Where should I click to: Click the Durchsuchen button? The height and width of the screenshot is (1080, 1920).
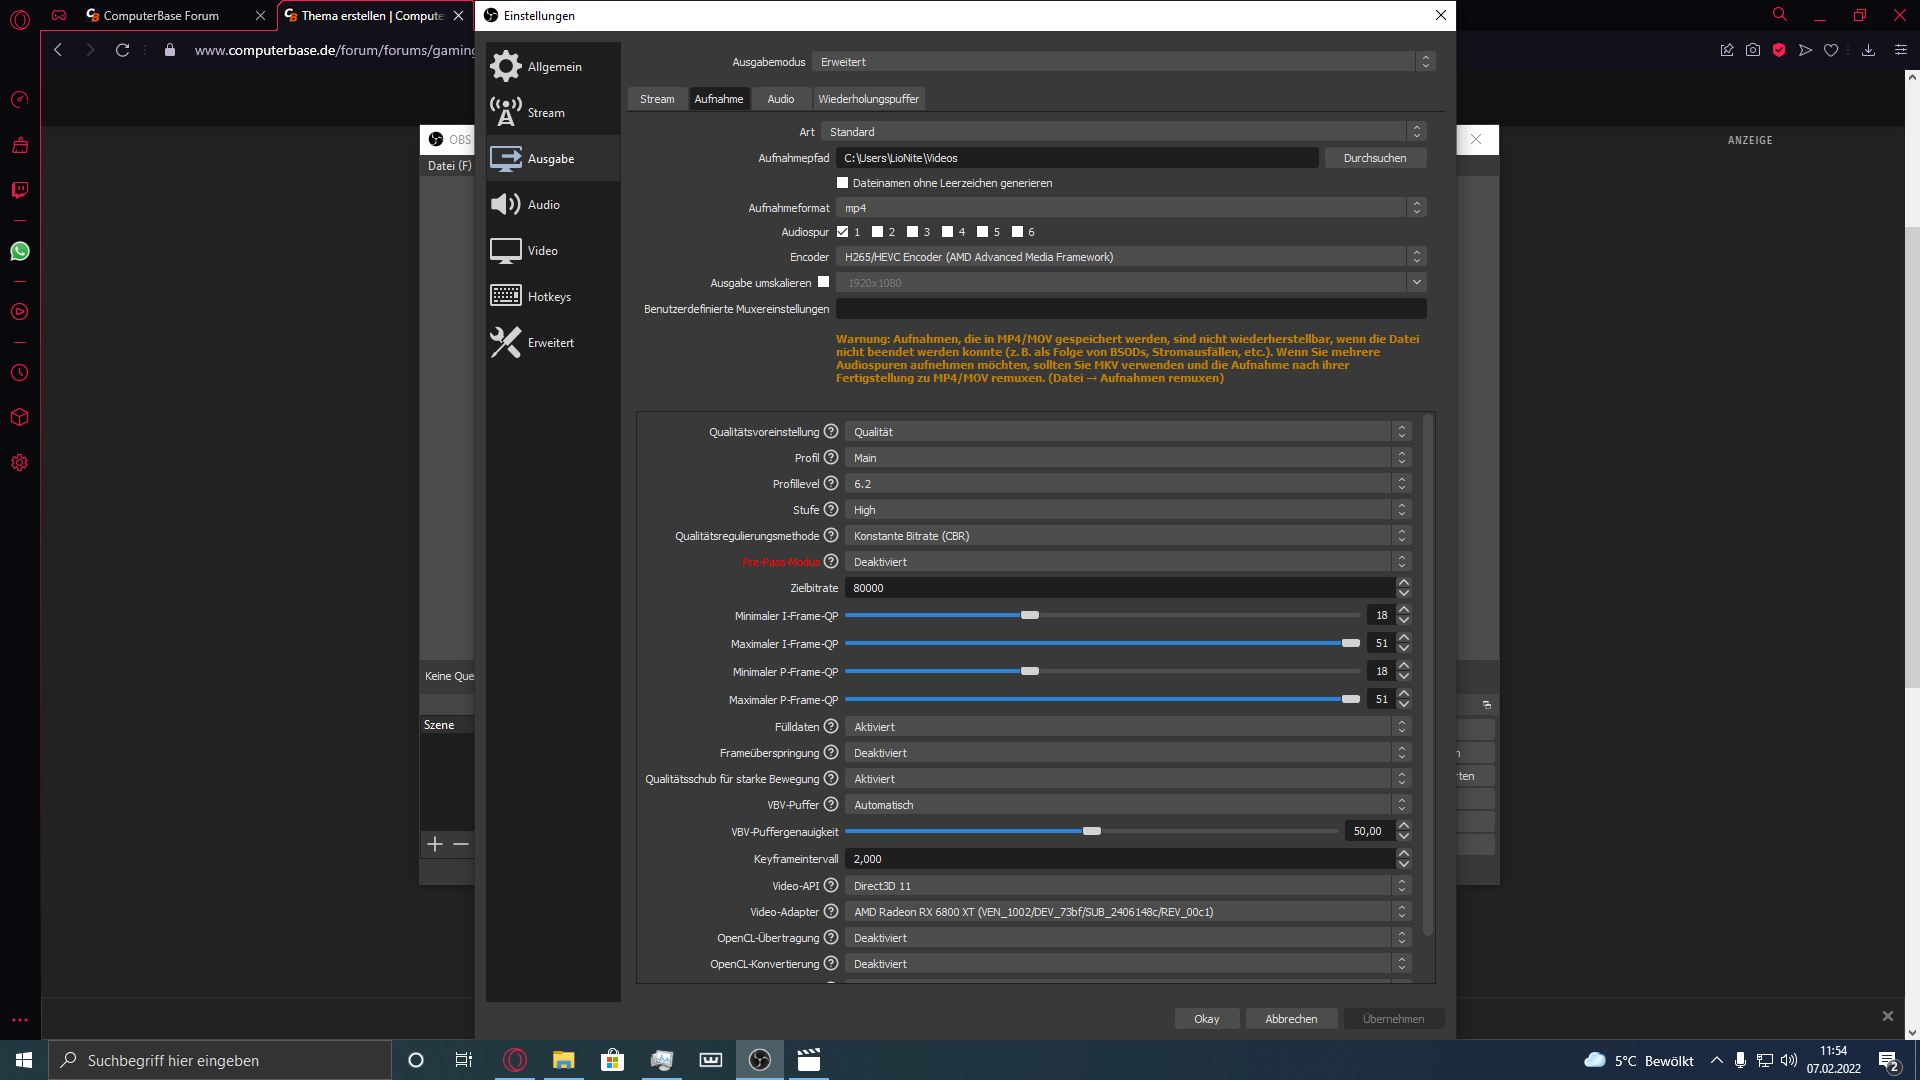point(1375,158)
